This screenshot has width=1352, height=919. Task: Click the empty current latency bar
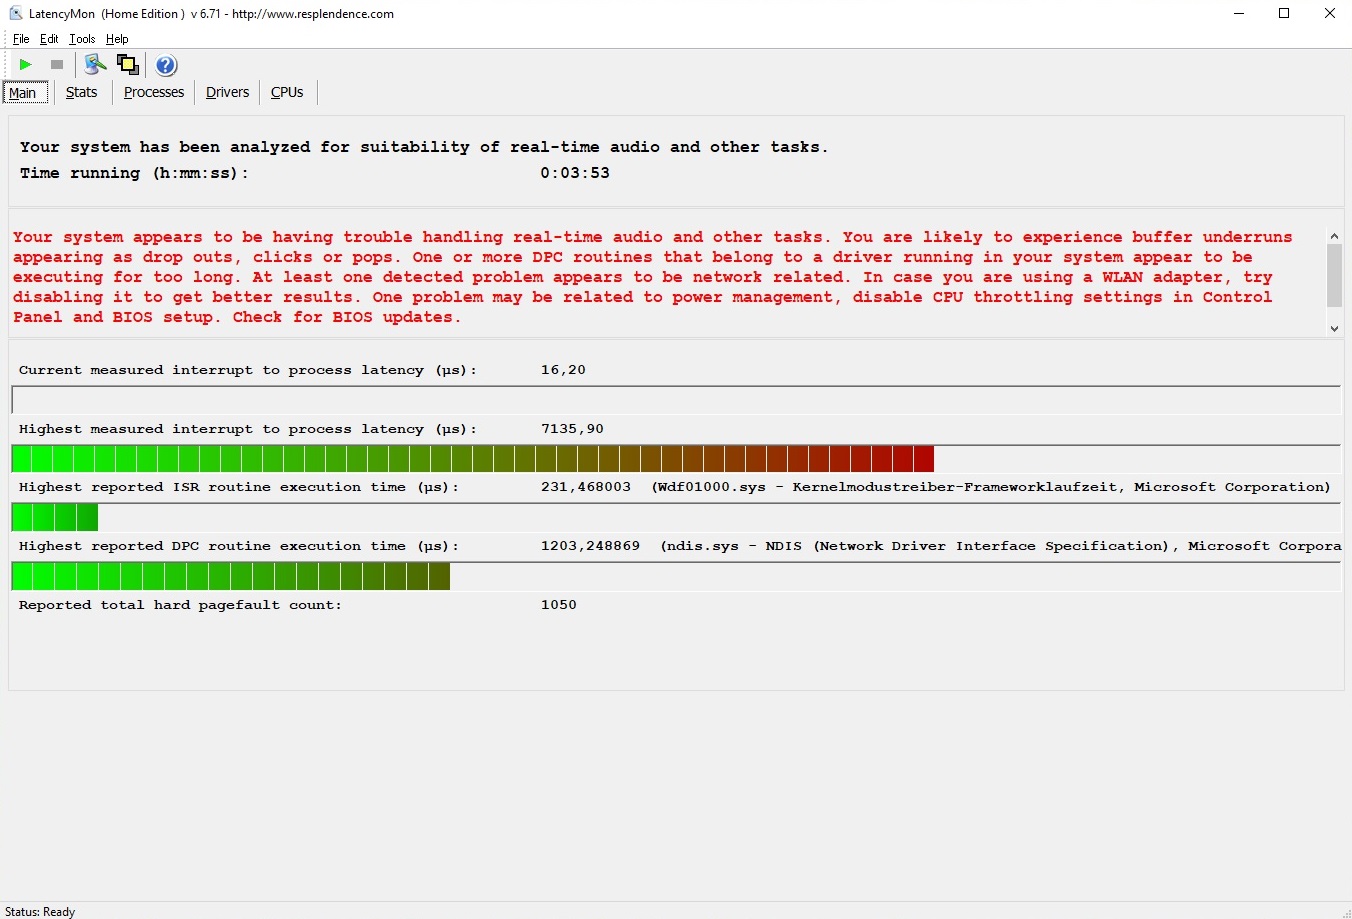pos(676,400)
